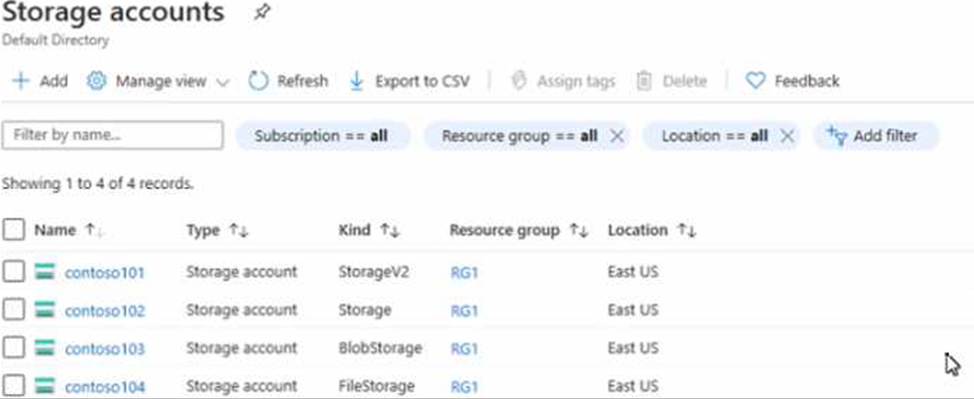This screenshot has height=399, width=974.
Task: Click contoso102 storage account icon
Action: 45,310
